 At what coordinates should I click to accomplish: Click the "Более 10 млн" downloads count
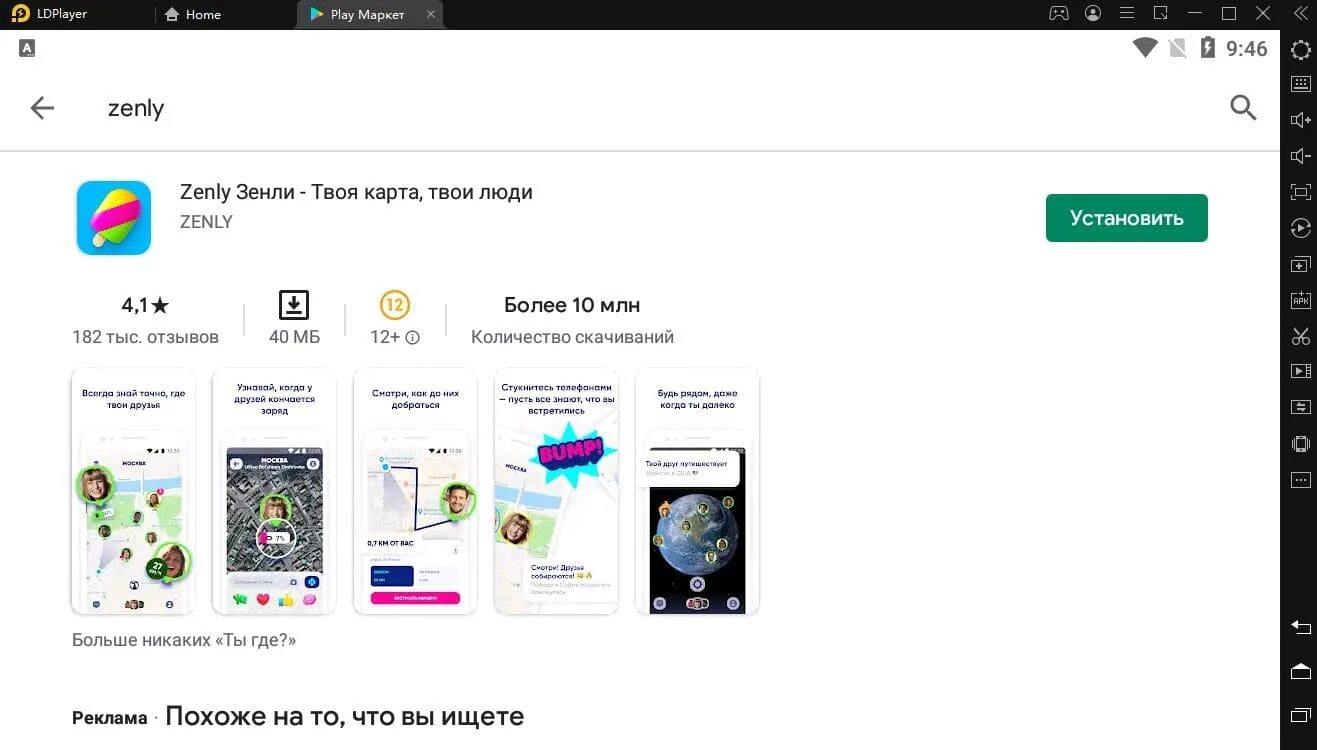click(572, 305)
